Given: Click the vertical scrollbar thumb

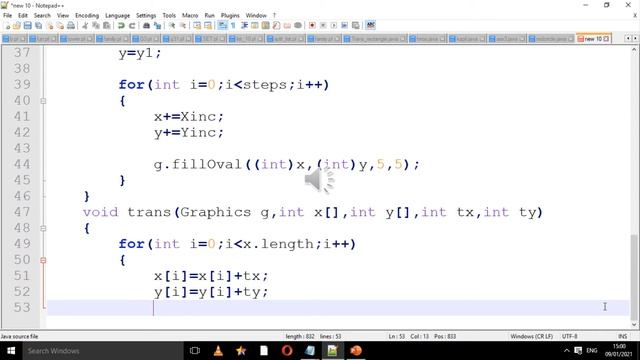Looking at the screenshot, I should click(x=634, y=276).
